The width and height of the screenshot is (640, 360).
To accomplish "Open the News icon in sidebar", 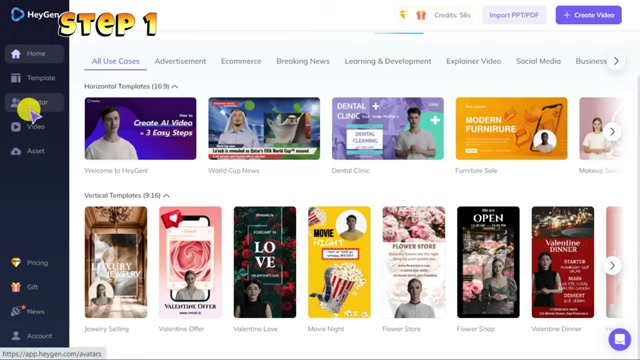I will [16, 311].
